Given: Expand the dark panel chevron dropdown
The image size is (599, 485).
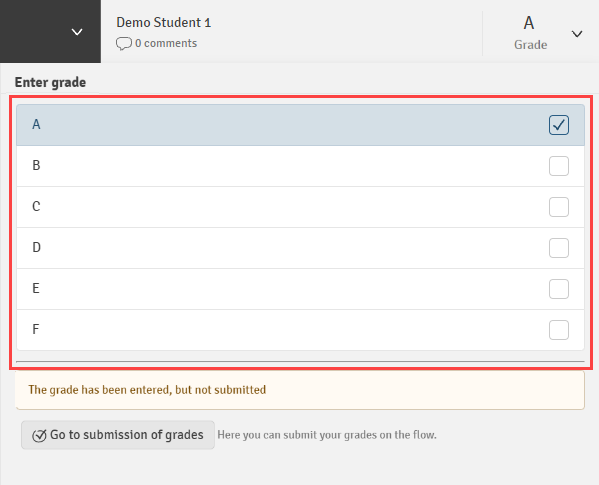Looking at the screenshot, I should tap(77, 32).
